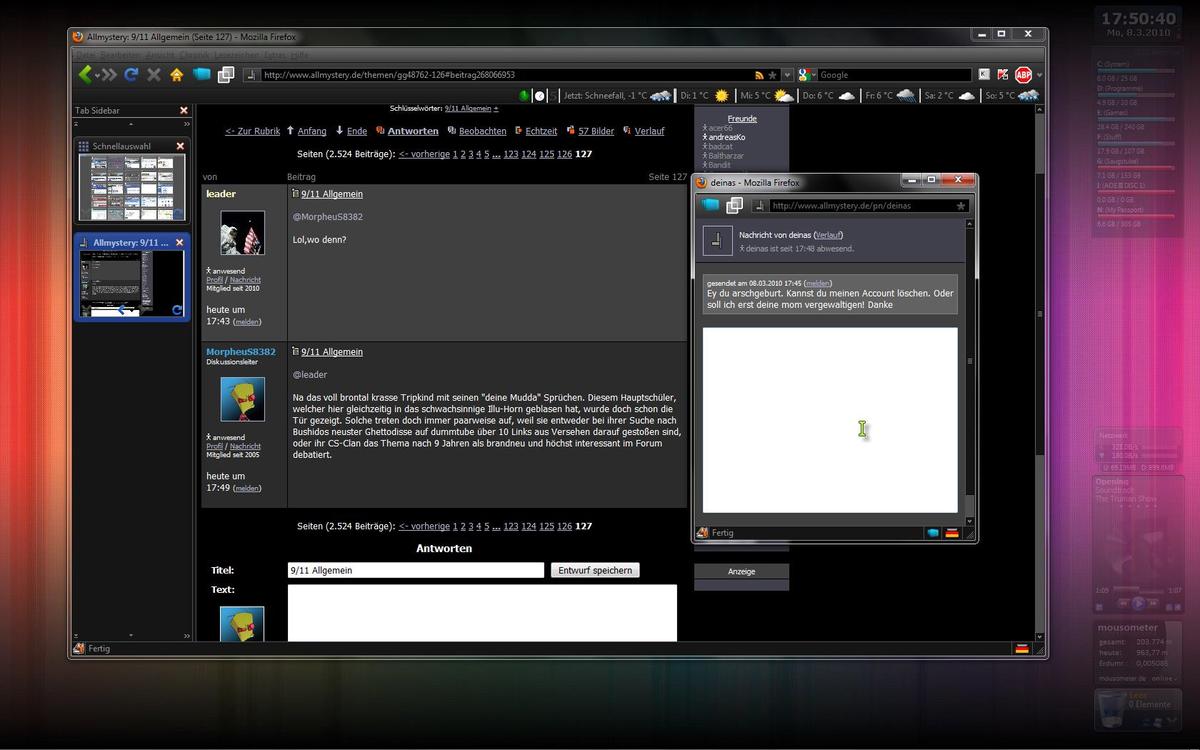Open the Adblock Plus dropdown arrow
The width and height of the screenshot is (1200, 750).
(x=1039, y=75)
